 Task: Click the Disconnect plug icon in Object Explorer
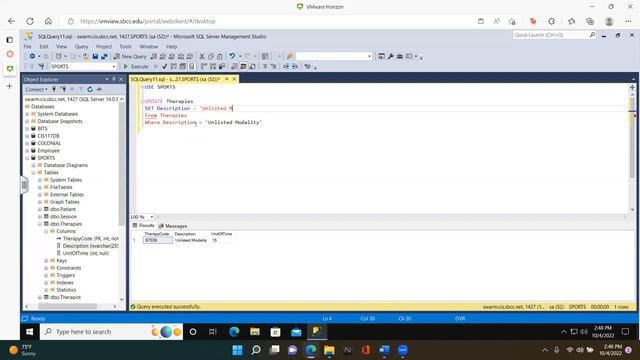(64, 89)
